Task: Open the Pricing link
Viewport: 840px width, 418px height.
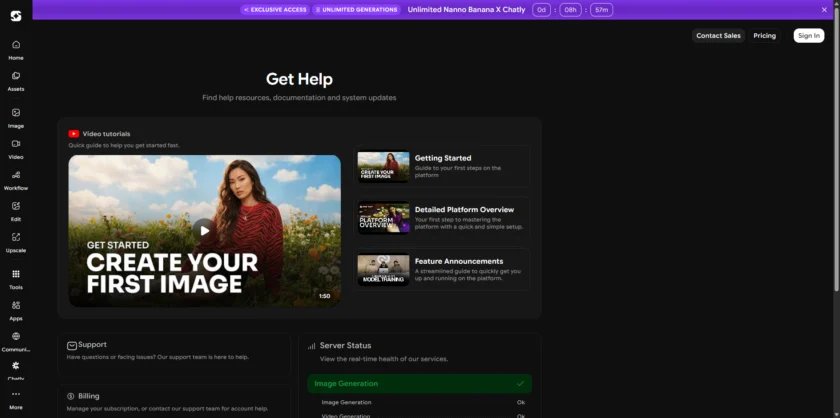Action: pos(764,36)
